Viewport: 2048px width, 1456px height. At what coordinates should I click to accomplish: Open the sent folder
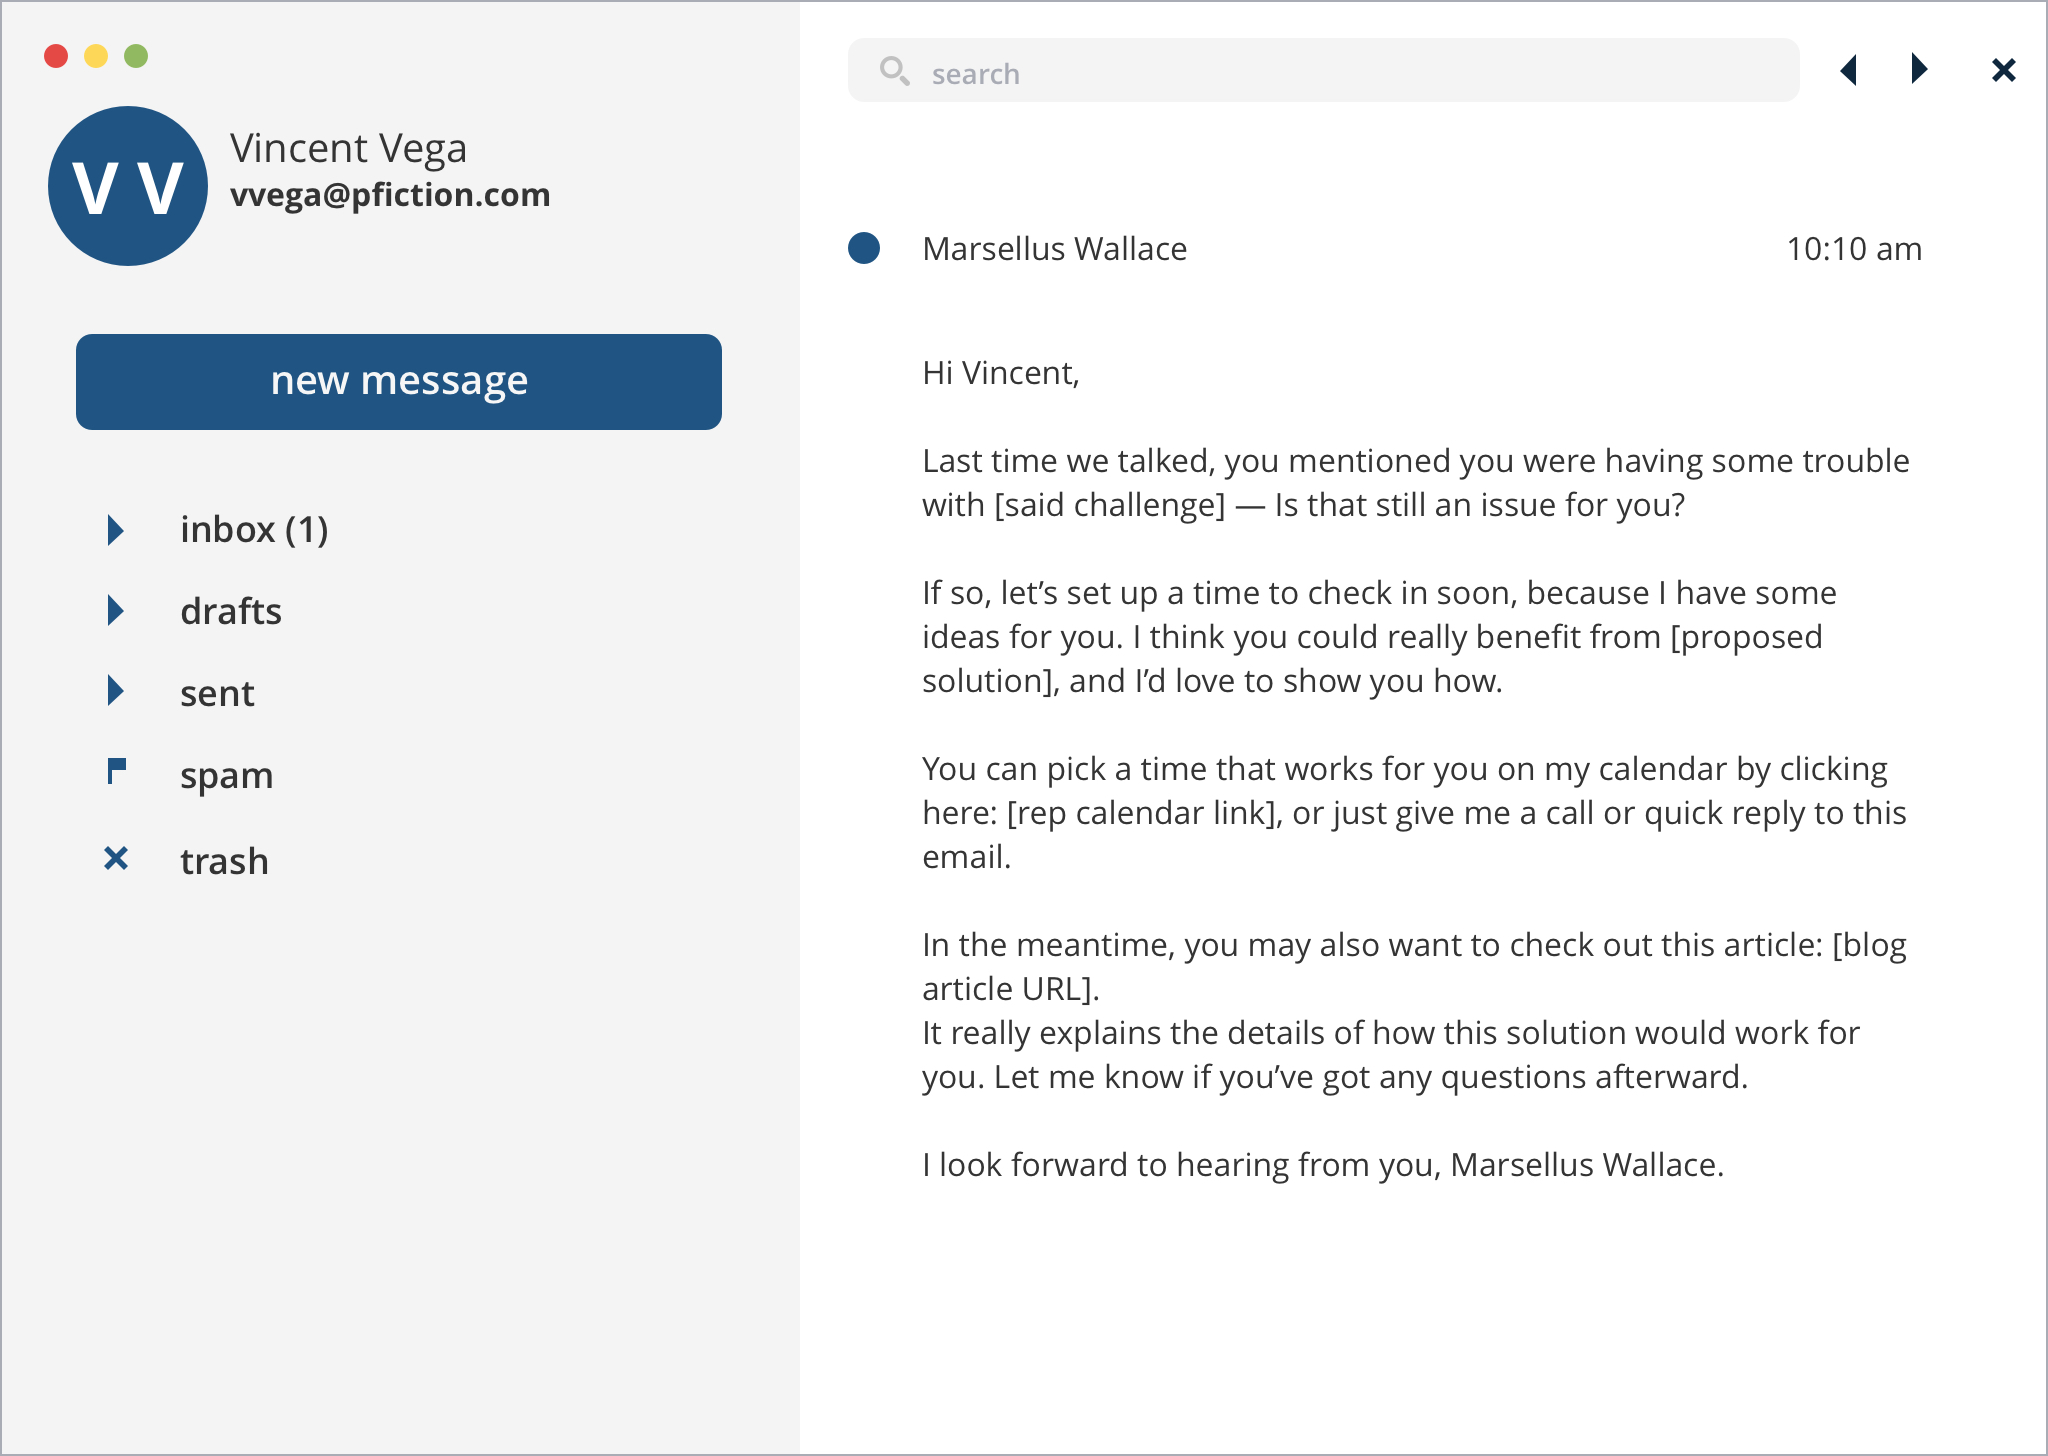tap(217, 693)
